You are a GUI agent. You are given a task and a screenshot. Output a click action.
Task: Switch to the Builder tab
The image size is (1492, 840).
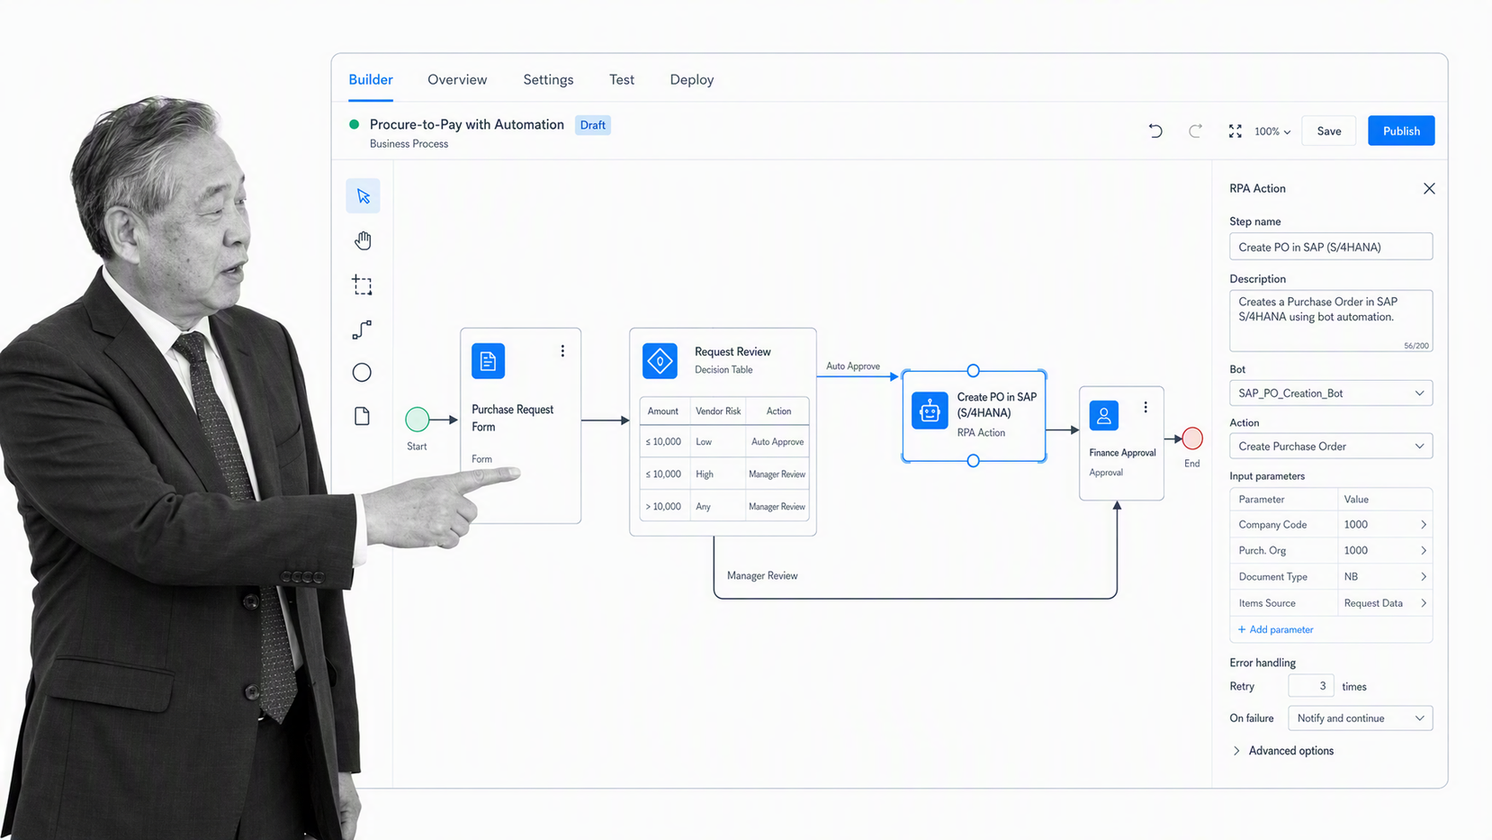click(371, 80)
